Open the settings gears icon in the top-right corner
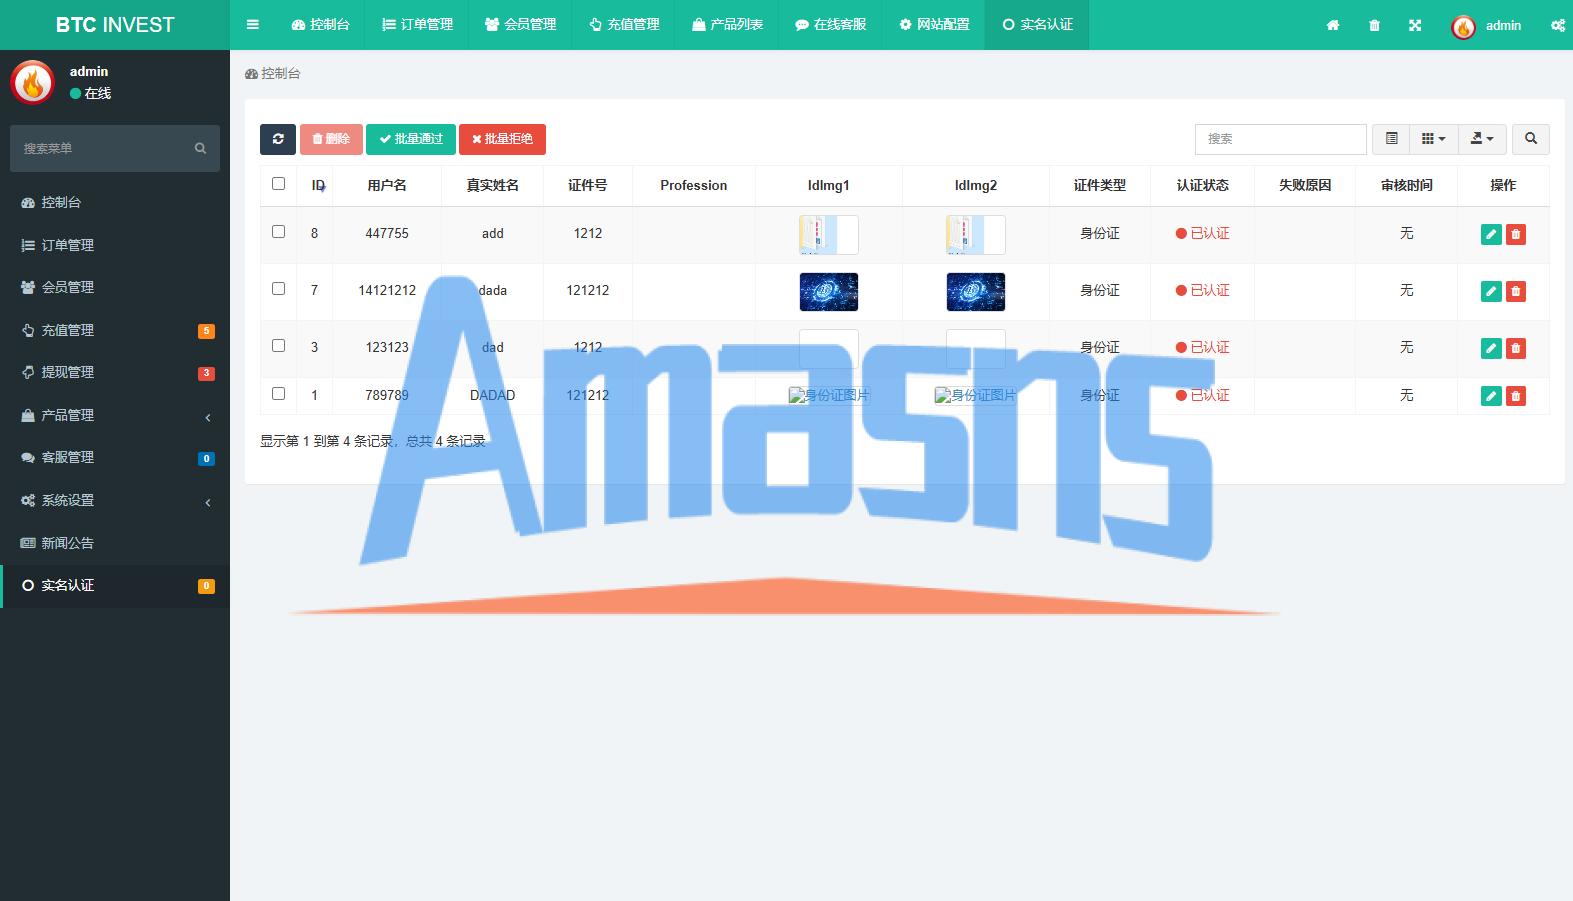Screen dimensions: 1573x901 pyautogui.click(x=1558, y=25)
